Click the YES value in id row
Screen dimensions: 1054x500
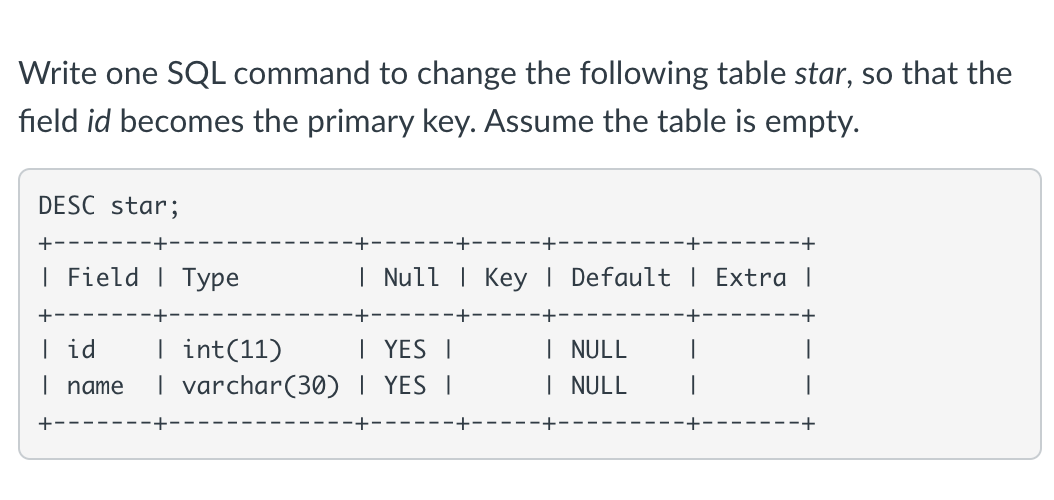(x=405, y=349)
